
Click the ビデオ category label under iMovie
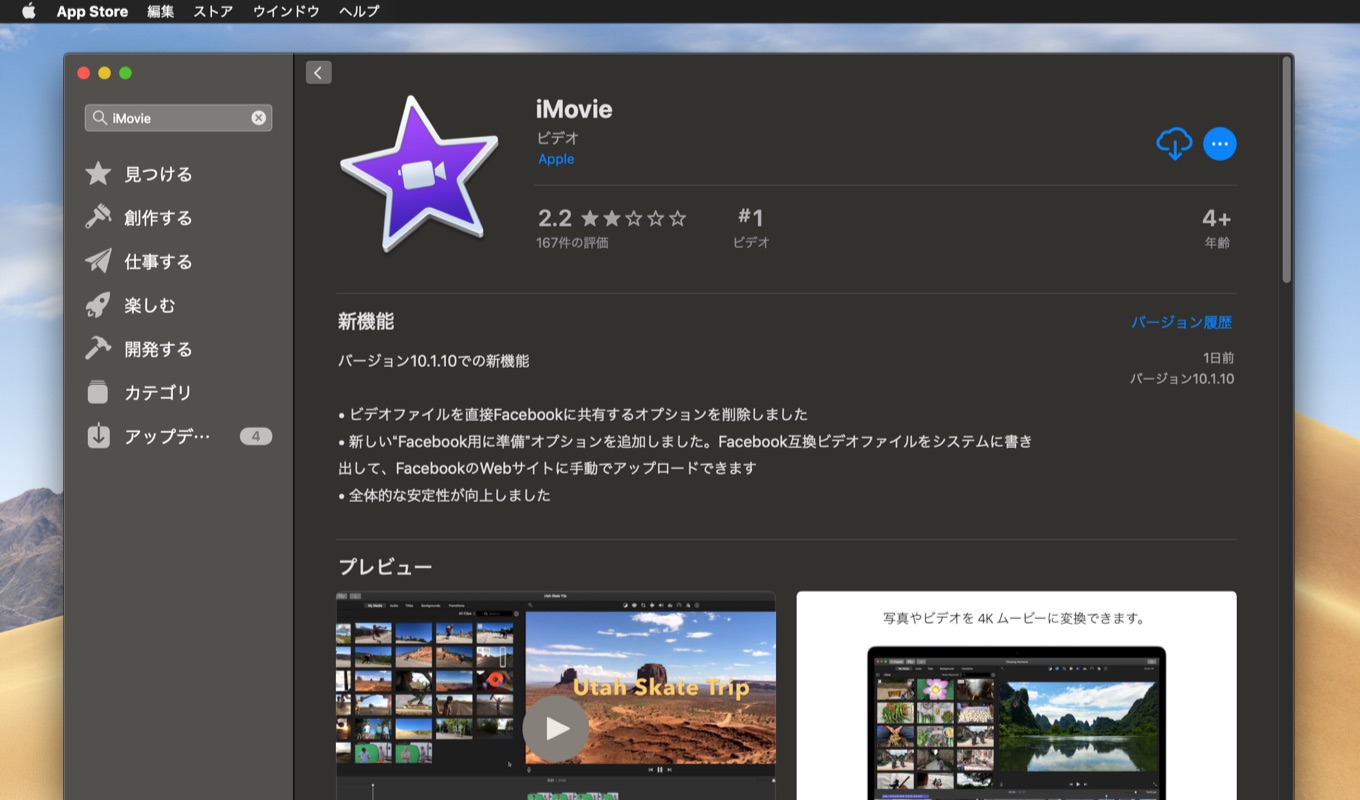click(x=558, y=138)
